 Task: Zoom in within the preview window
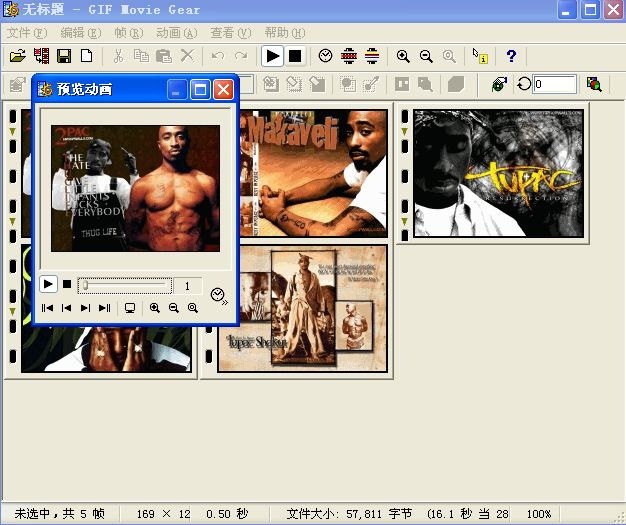pyautogui.click(x=155, y=308)
